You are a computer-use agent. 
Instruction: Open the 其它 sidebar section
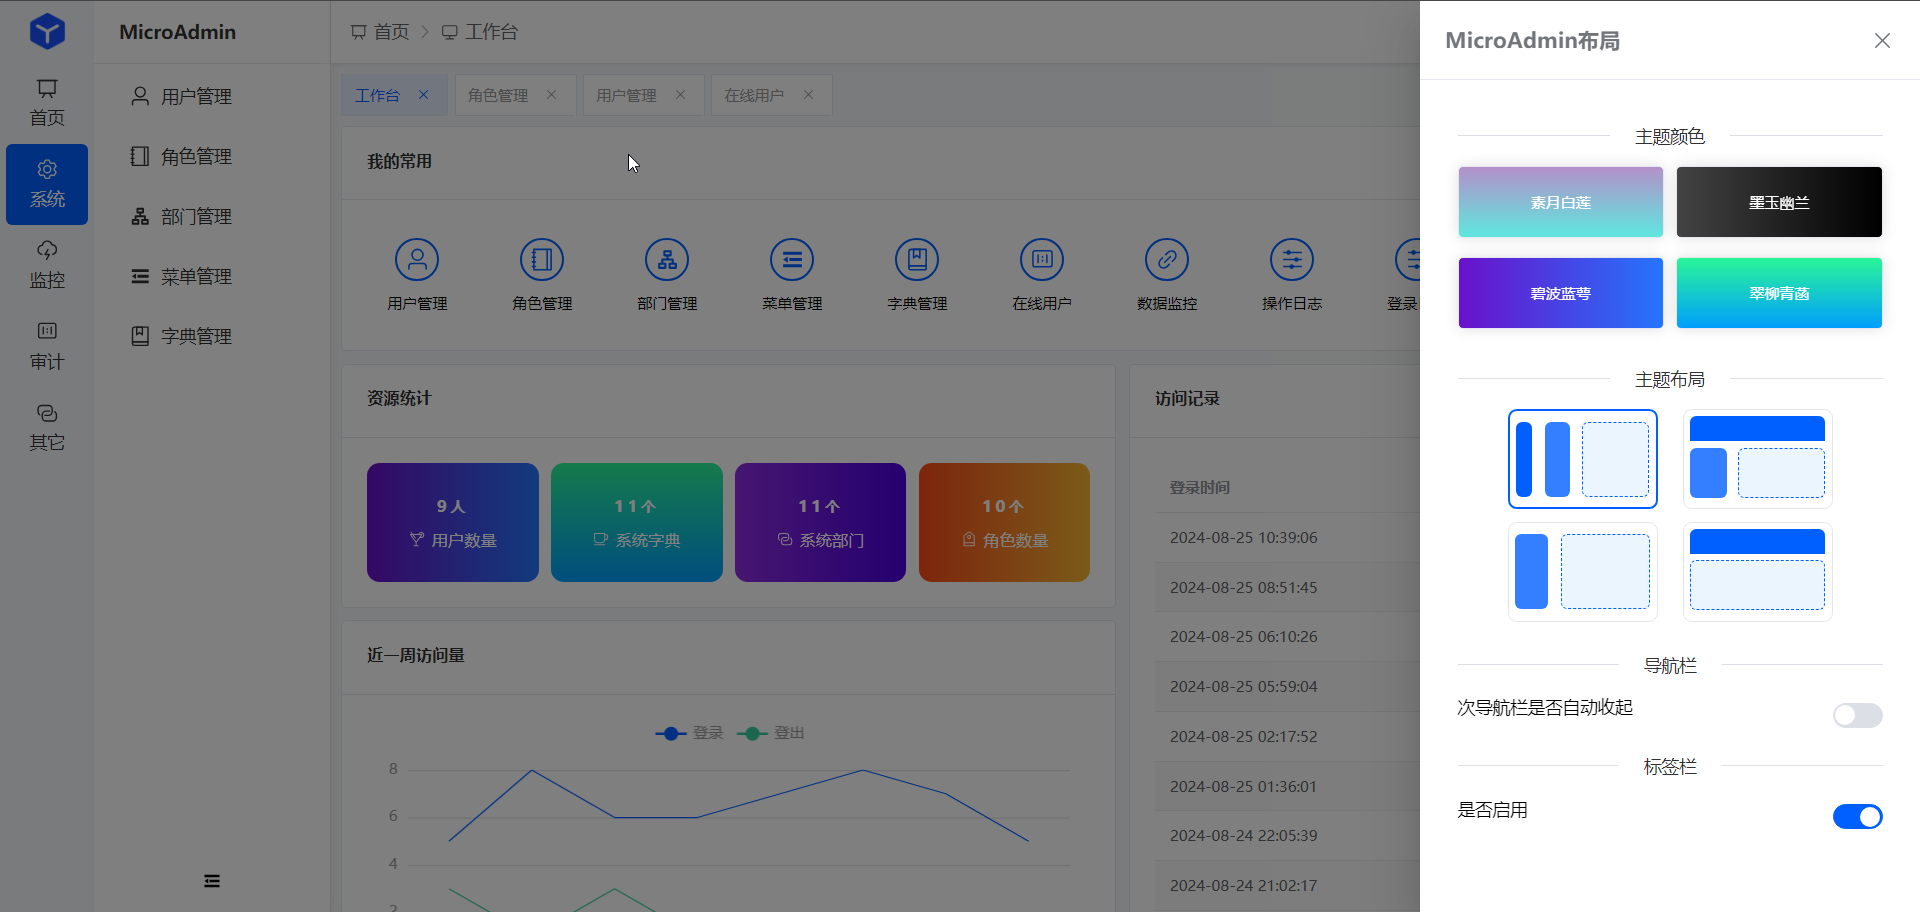point(47,427)
